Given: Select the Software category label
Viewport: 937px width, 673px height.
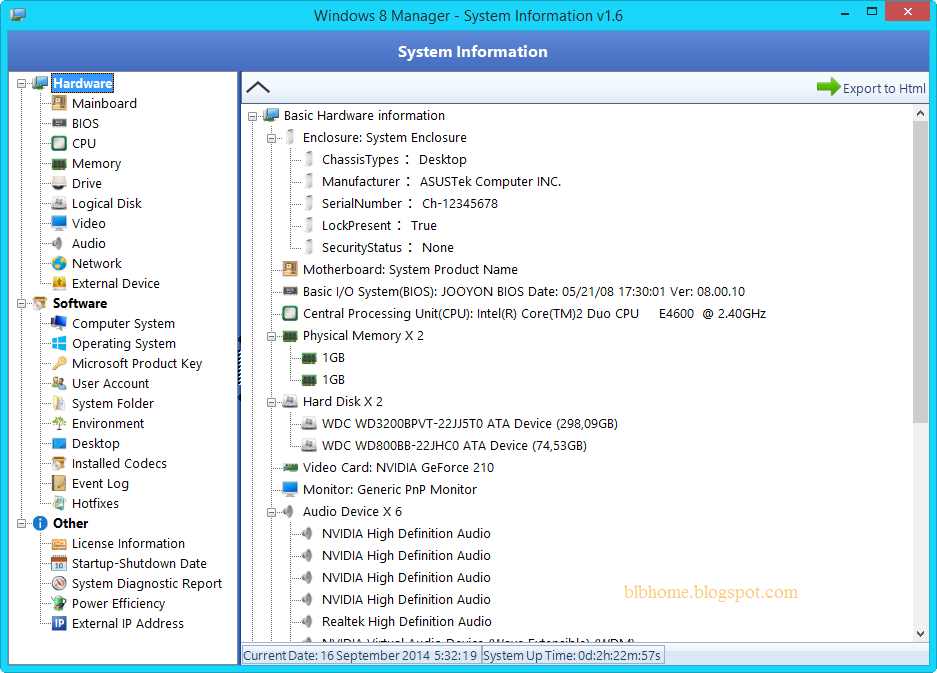Looking at the screenshot, I should coord(79,303).
